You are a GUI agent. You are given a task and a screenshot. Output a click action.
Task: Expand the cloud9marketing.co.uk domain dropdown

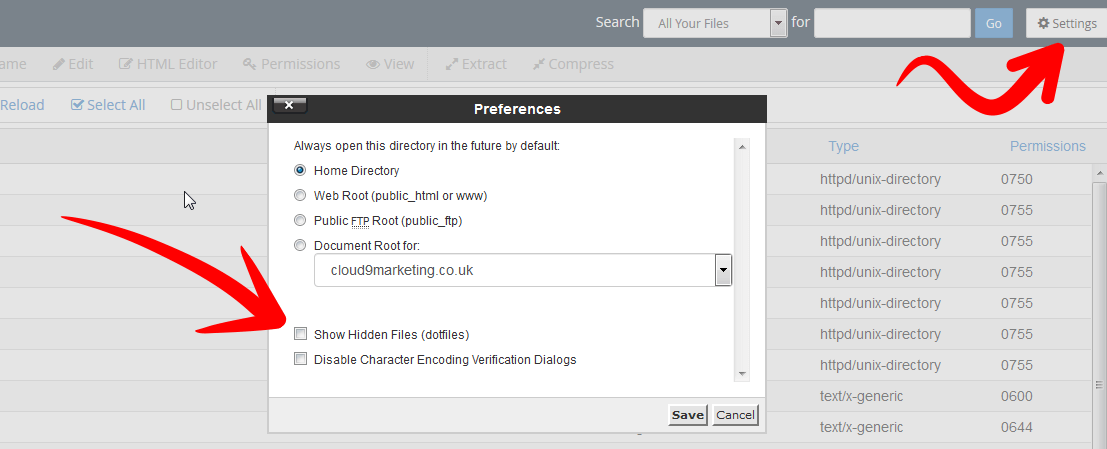coord(723,270)
